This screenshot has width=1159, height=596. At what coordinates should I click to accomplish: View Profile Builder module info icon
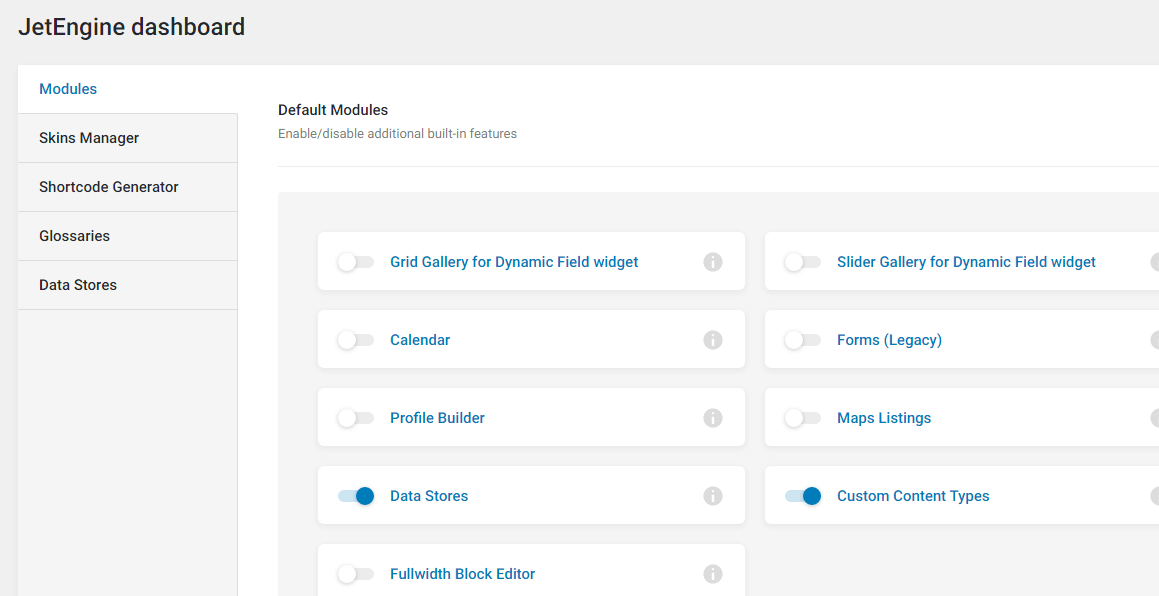pos(713,418)
